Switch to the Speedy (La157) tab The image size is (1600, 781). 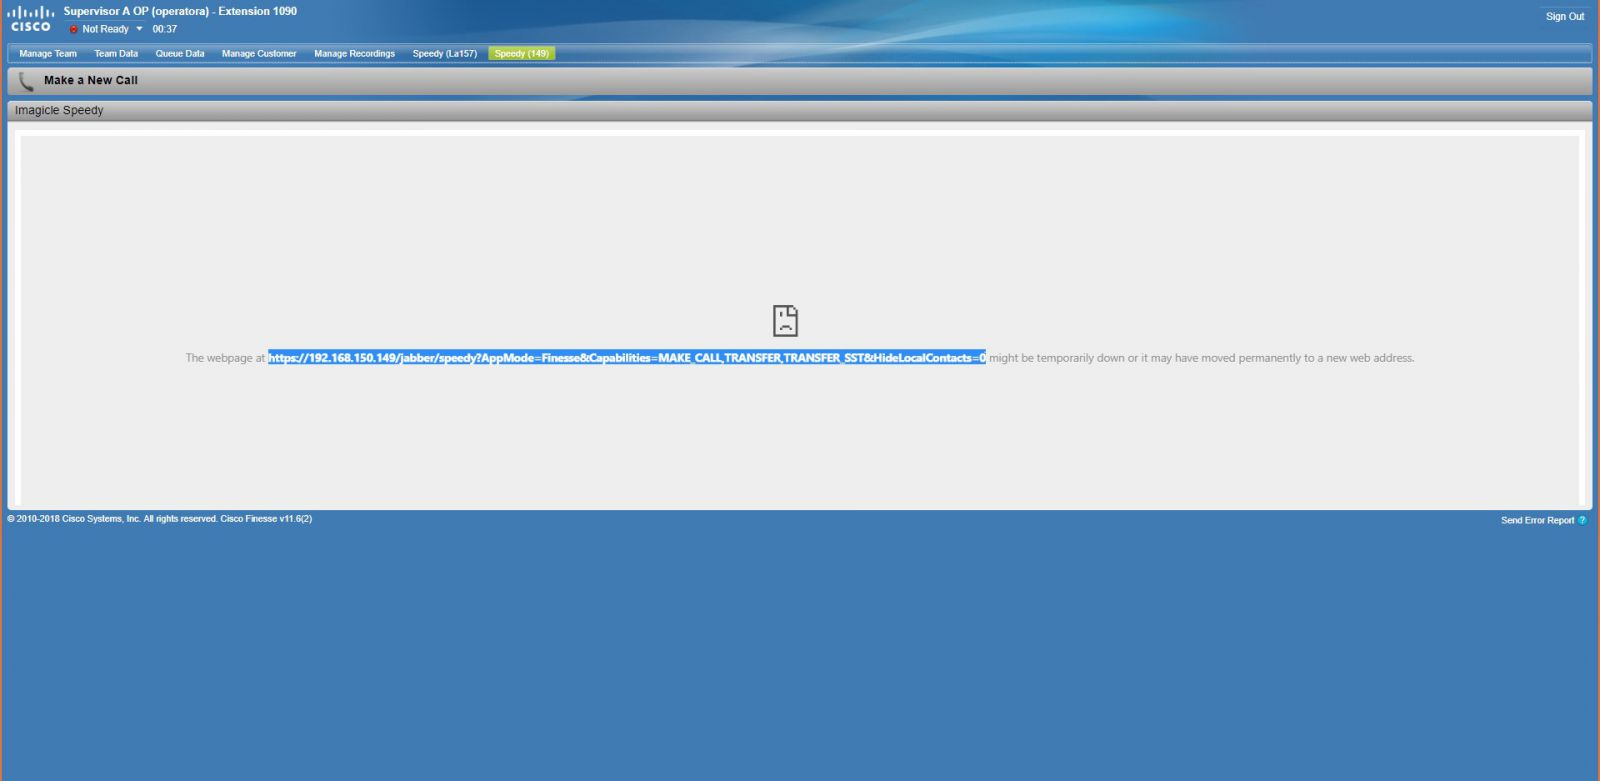444,54
